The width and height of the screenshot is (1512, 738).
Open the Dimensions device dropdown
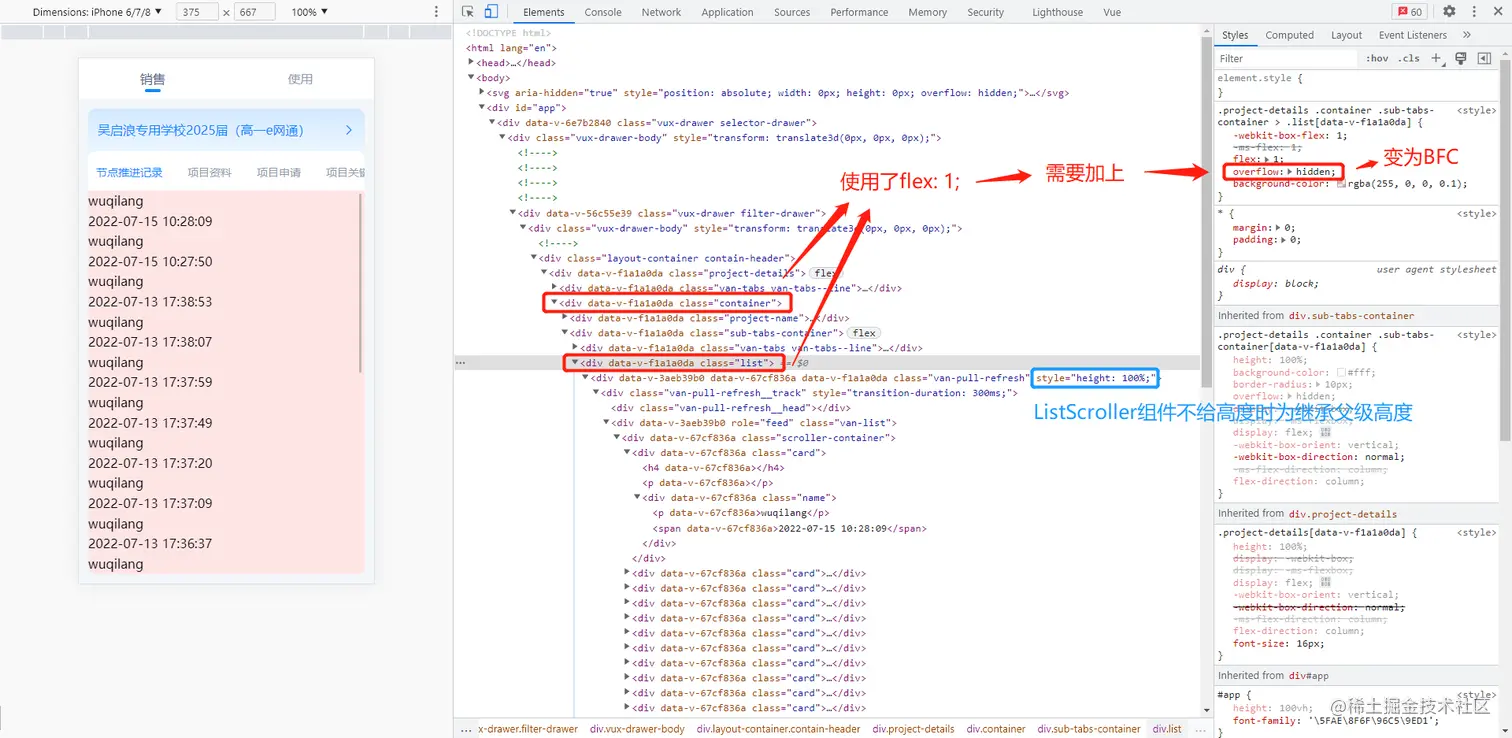click(x=97, y=12)
